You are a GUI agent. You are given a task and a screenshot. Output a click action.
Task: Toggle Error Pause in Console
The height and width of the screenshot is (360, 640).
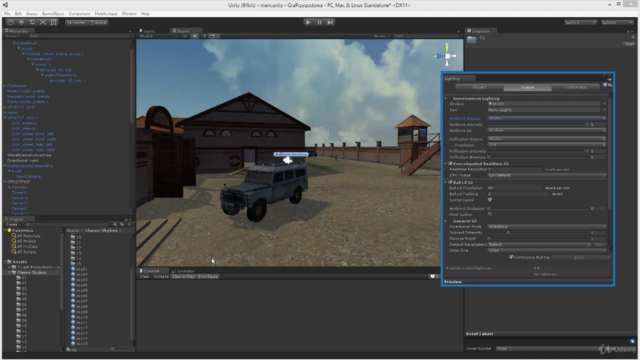pyautogui.click(x=208, y=276)
